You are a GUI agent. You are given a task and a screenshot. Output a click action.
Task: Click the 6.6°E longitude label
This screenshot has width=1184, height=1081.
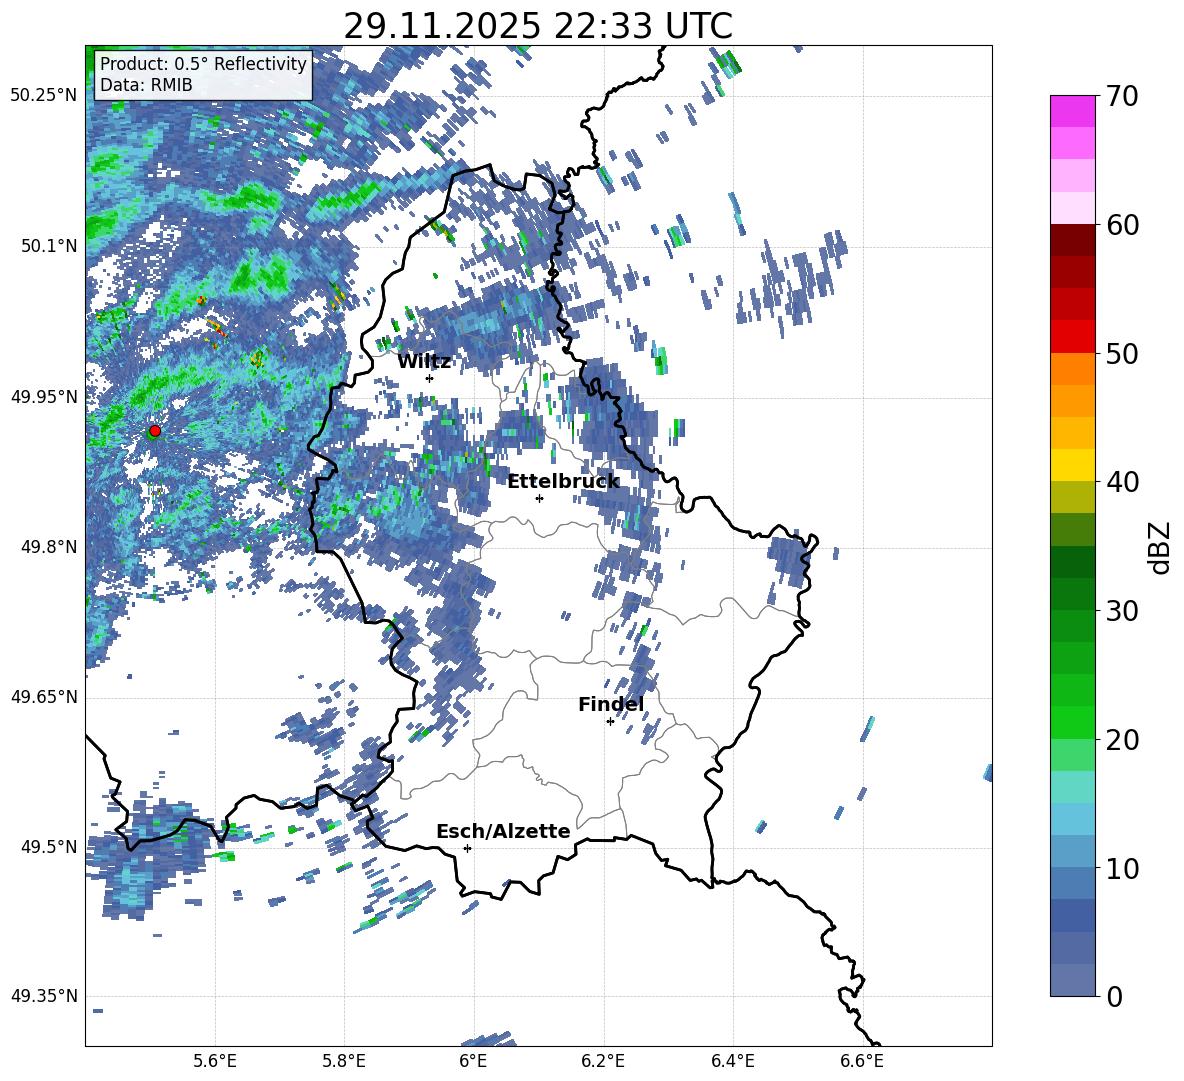862,1061
